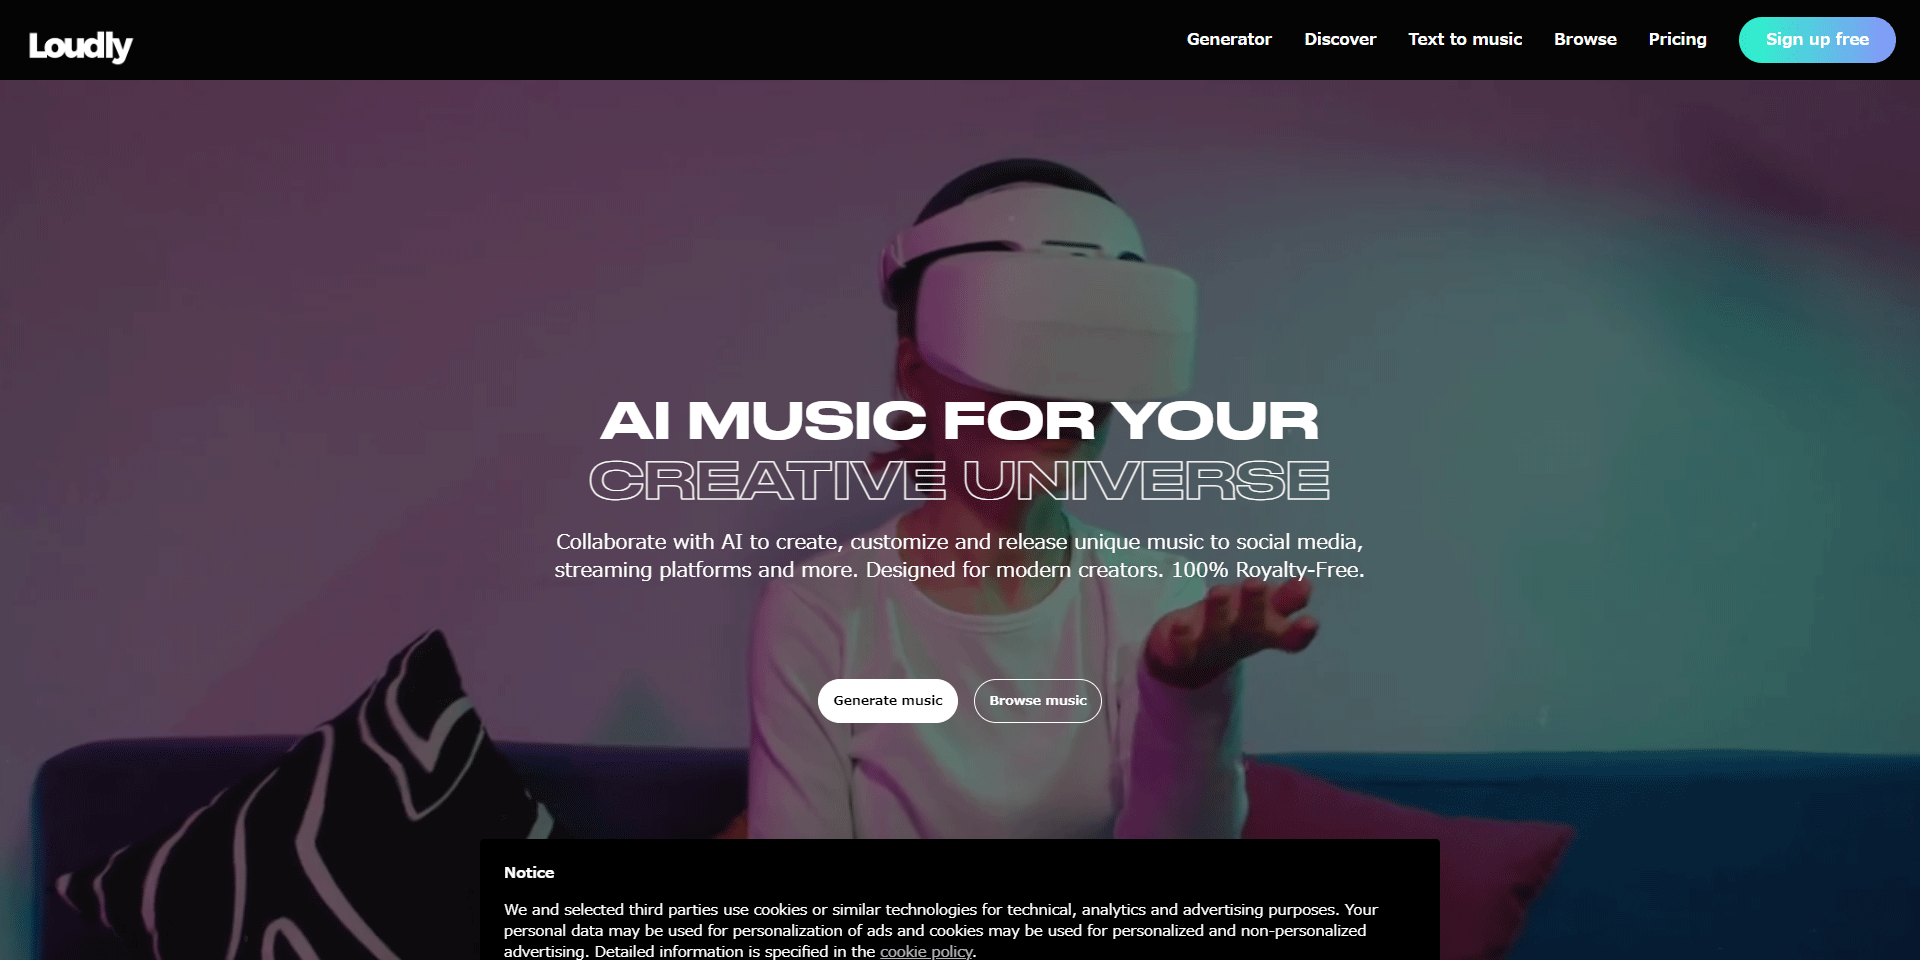Click the Browse music outlined button

coord(1038,701)
